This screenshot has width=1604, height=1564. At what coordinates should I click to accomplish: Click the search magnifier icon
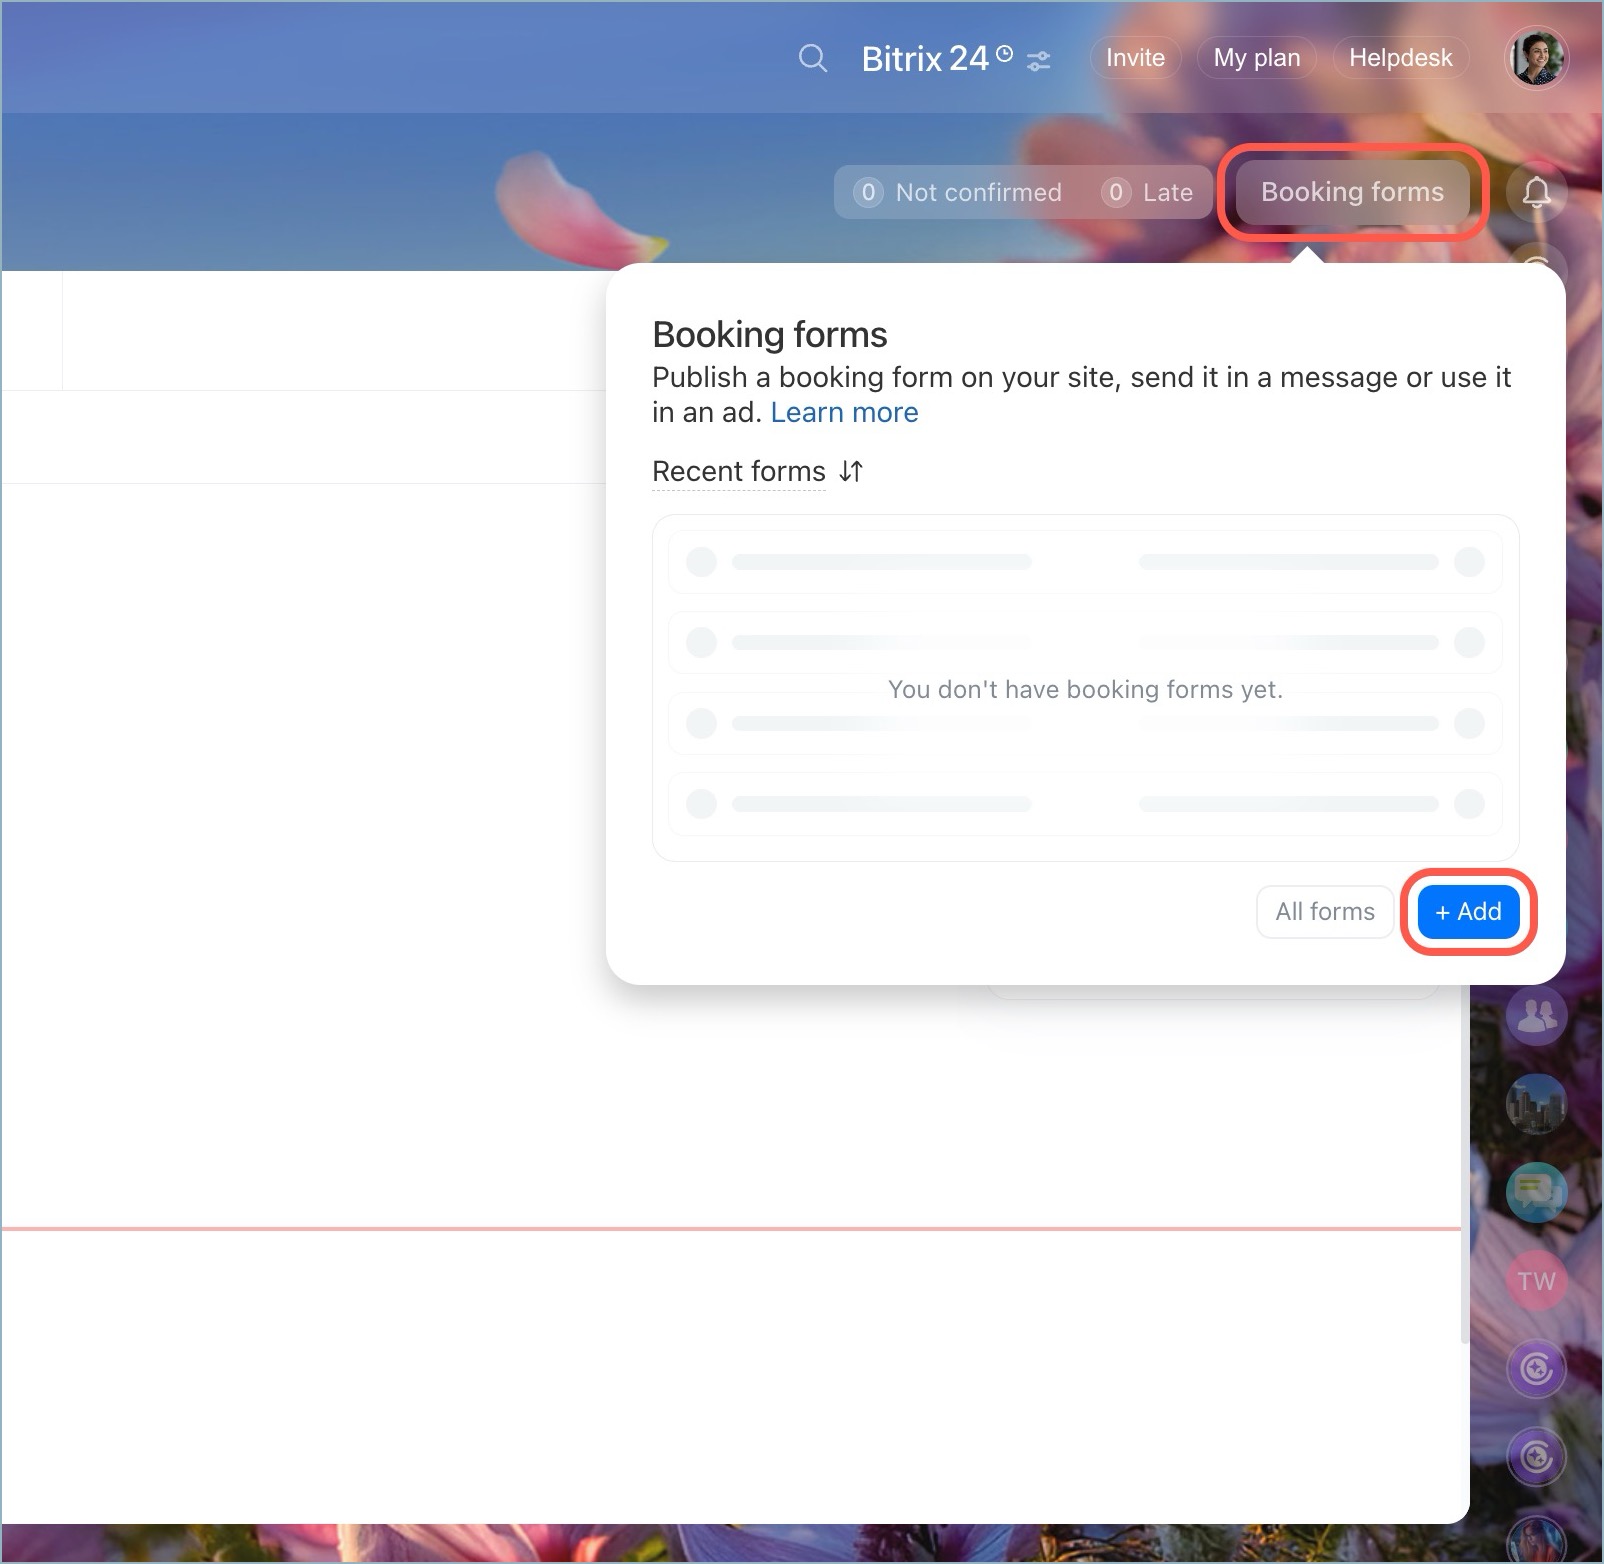(x=813, y=59)
